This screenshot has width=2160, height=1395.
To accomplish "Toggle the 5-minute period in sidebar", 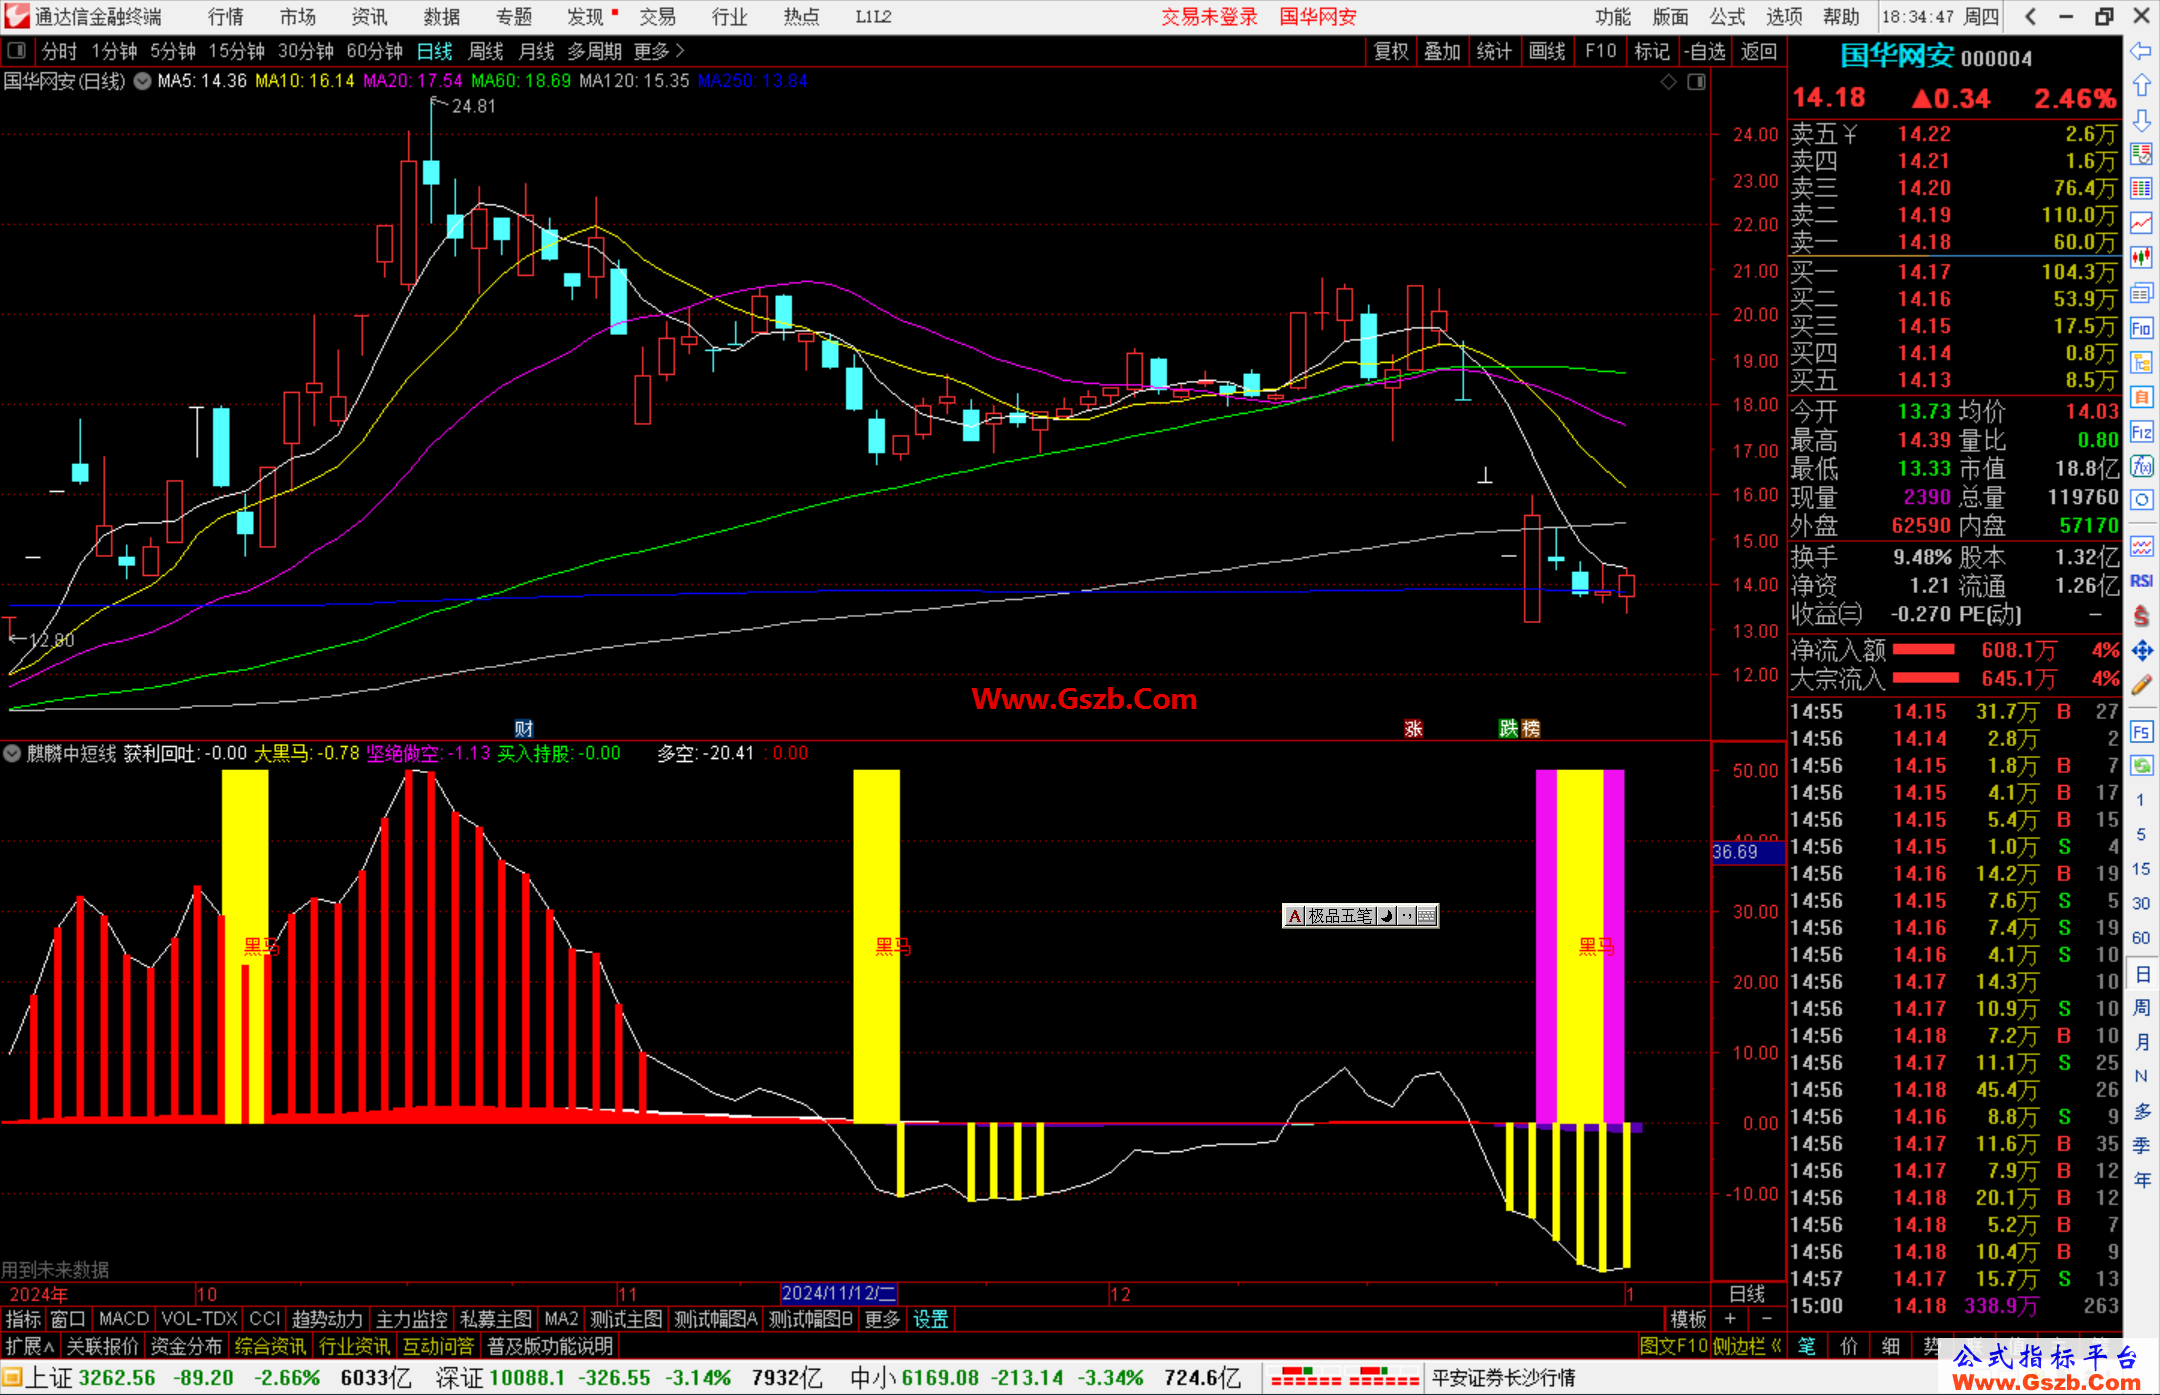I will pyautogui.click(x=2140, y=834).
